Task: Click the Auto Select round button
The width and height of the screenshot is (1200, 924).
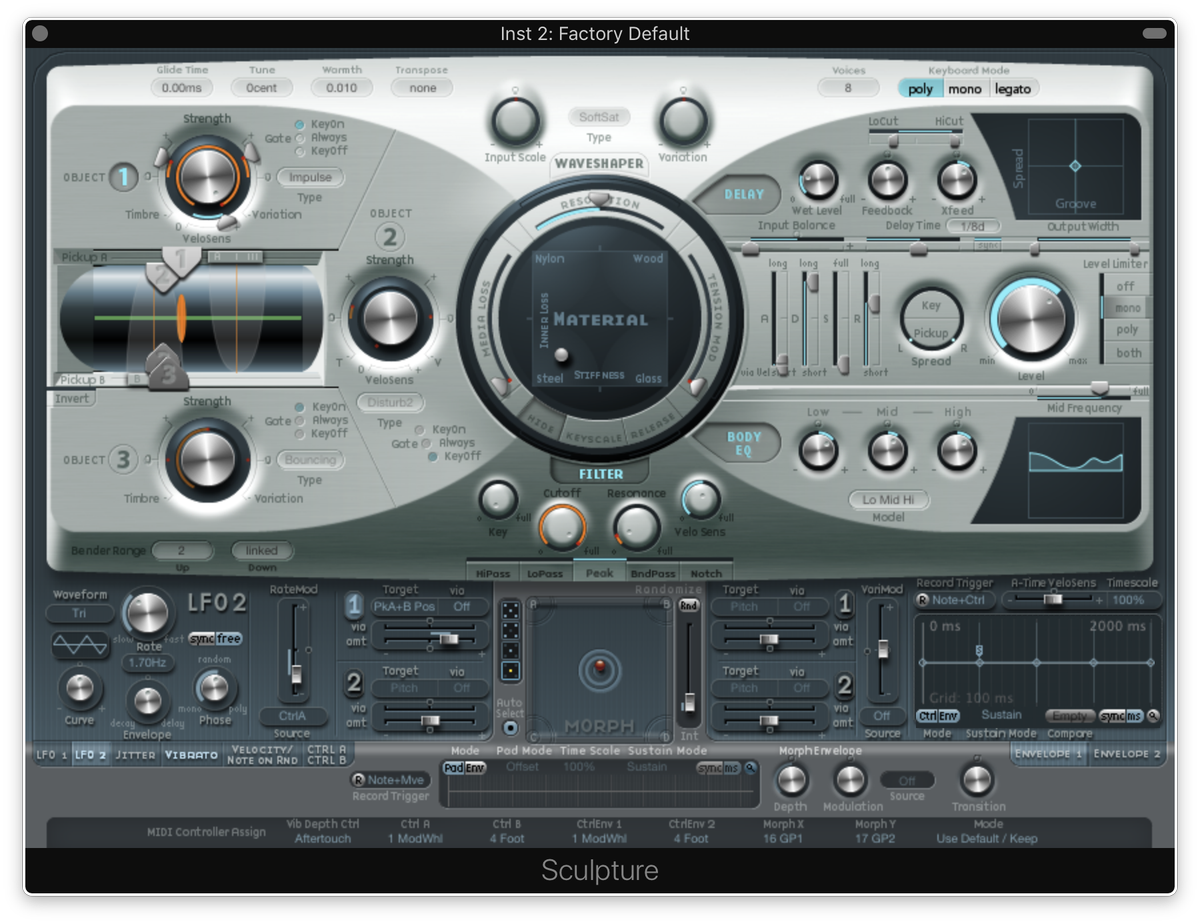Action: (x=510, y=728)
